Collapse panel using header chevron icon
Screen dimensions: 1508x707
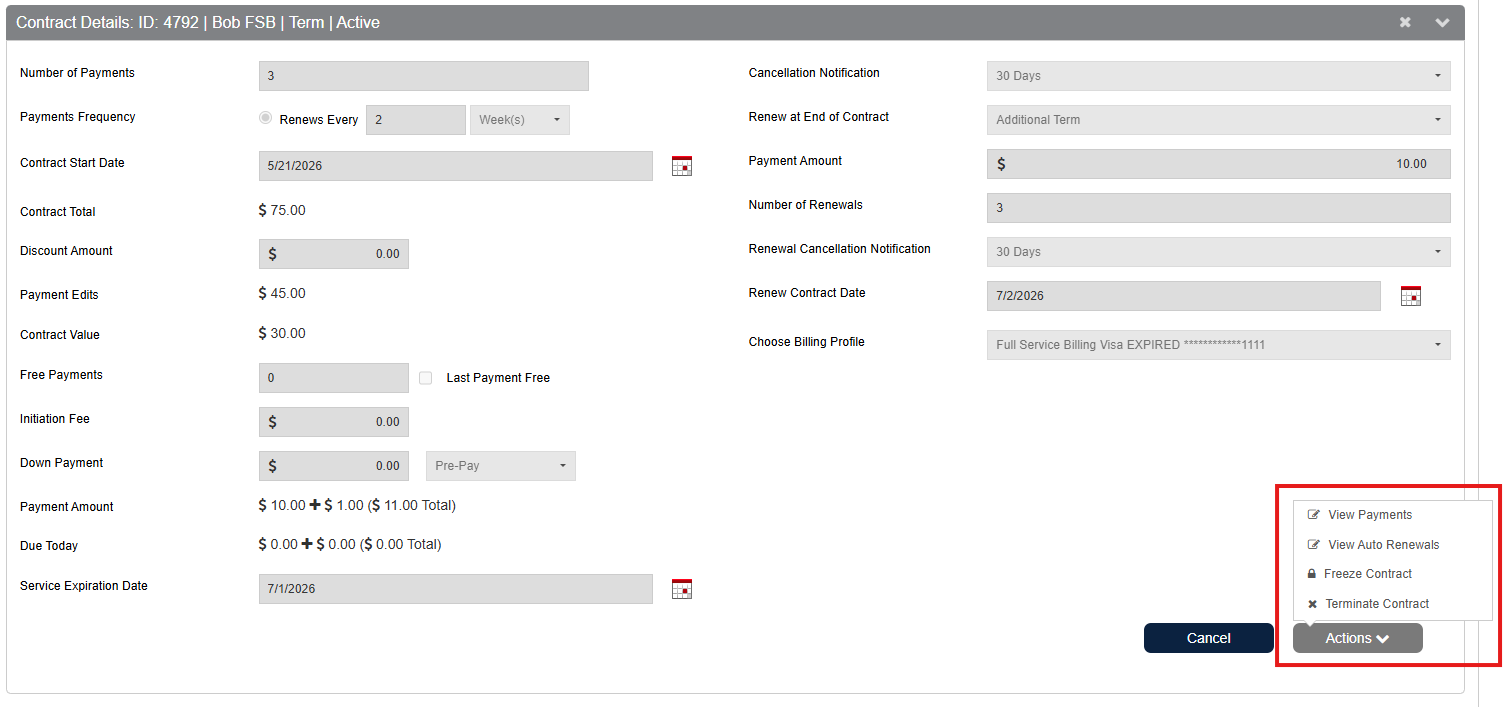[x=1442, y=22]
